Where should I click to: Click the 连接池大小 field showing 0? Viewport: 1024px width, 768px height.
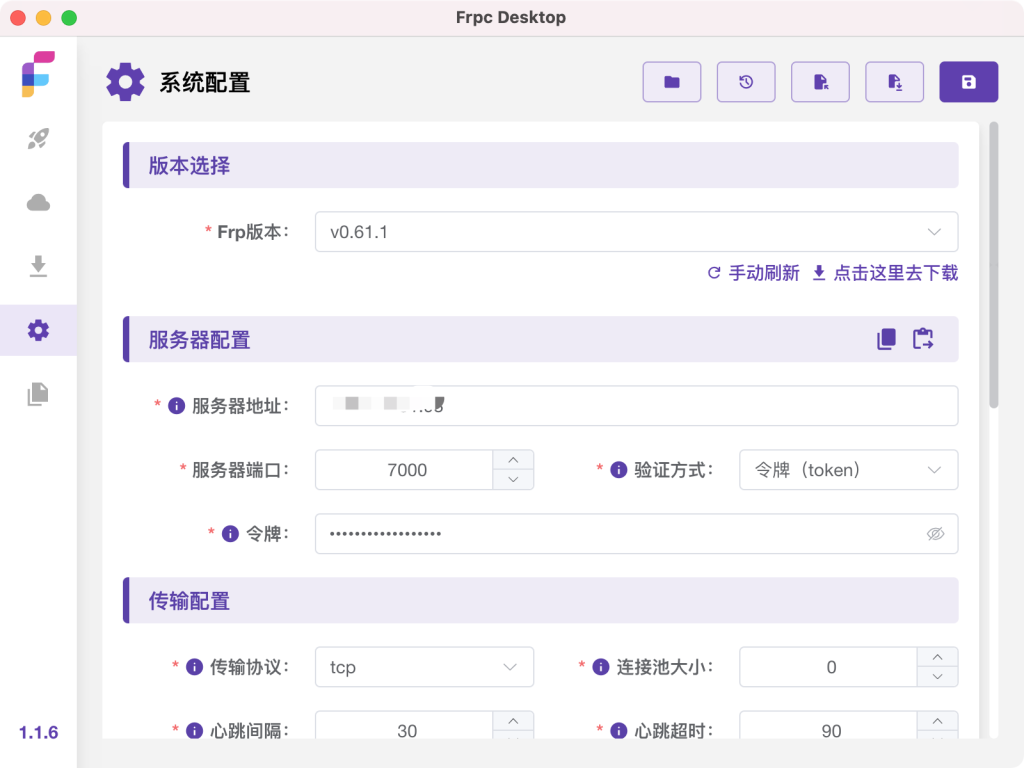(x=828, y=667)
